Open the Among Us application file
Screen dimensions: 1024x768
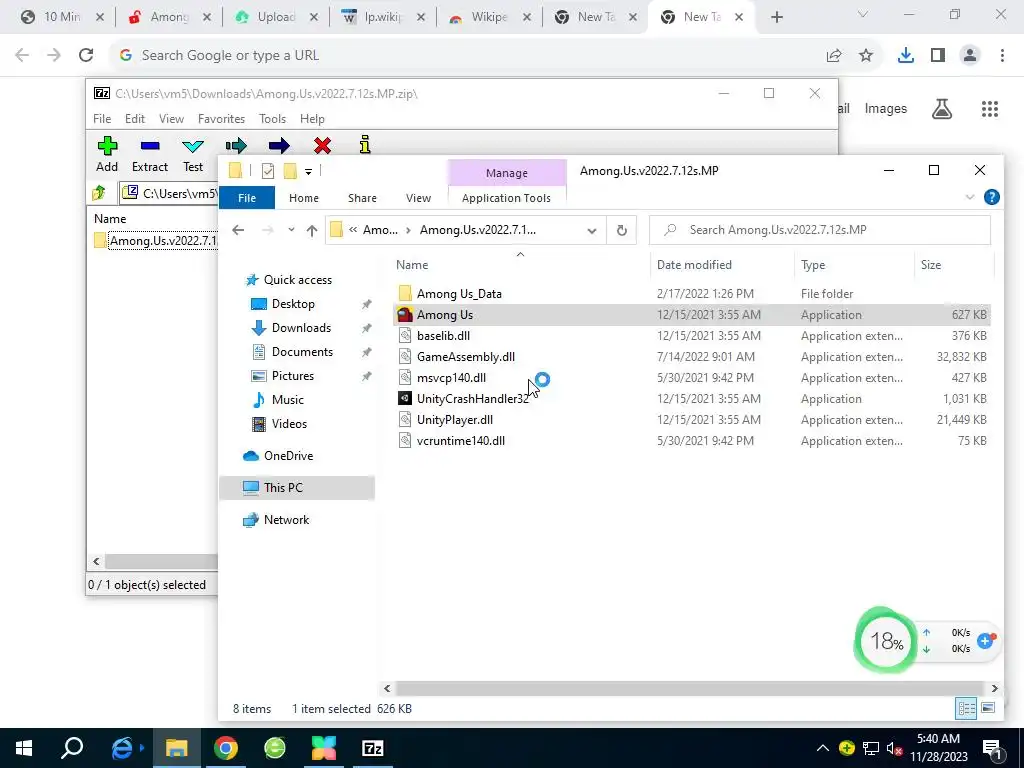[445, 315]
